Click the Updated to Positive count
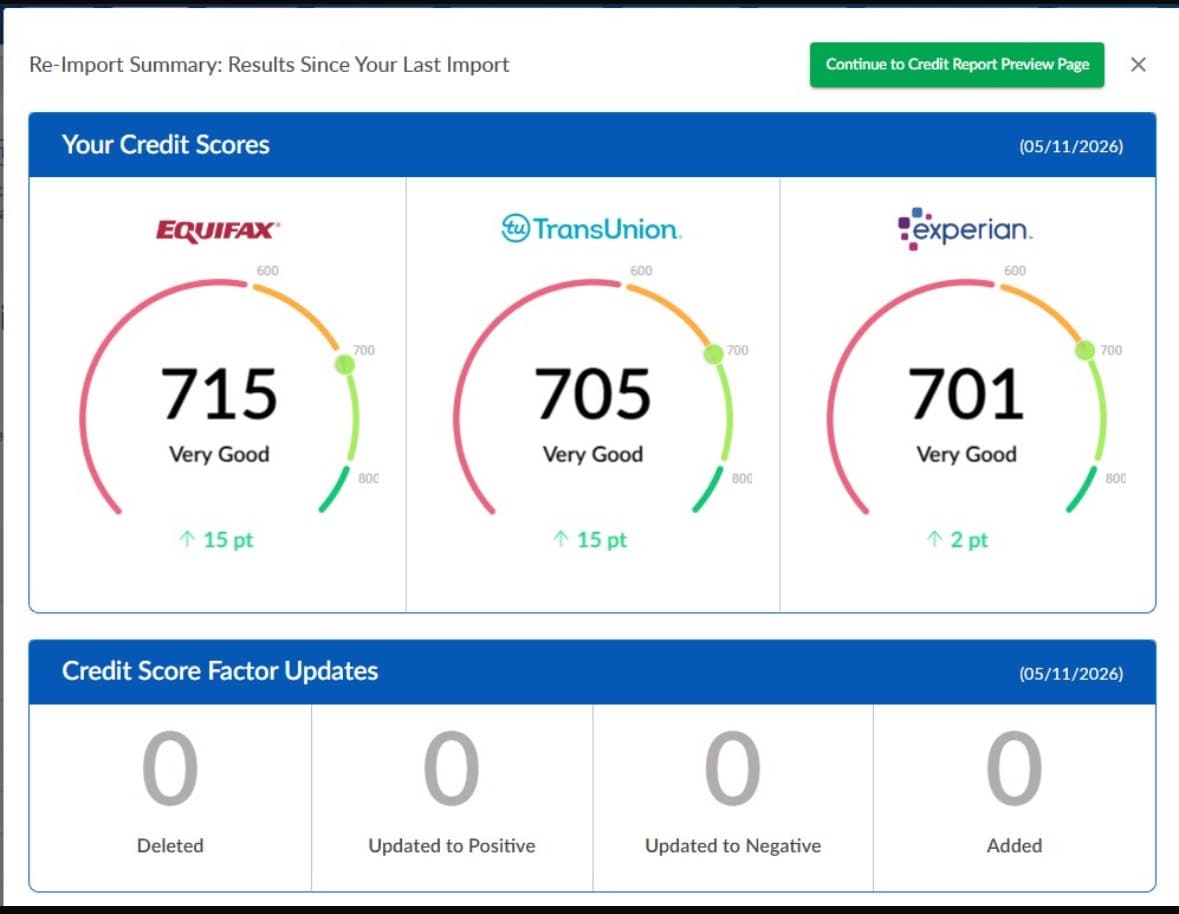The image size is (1179, 914). point(451,768)
